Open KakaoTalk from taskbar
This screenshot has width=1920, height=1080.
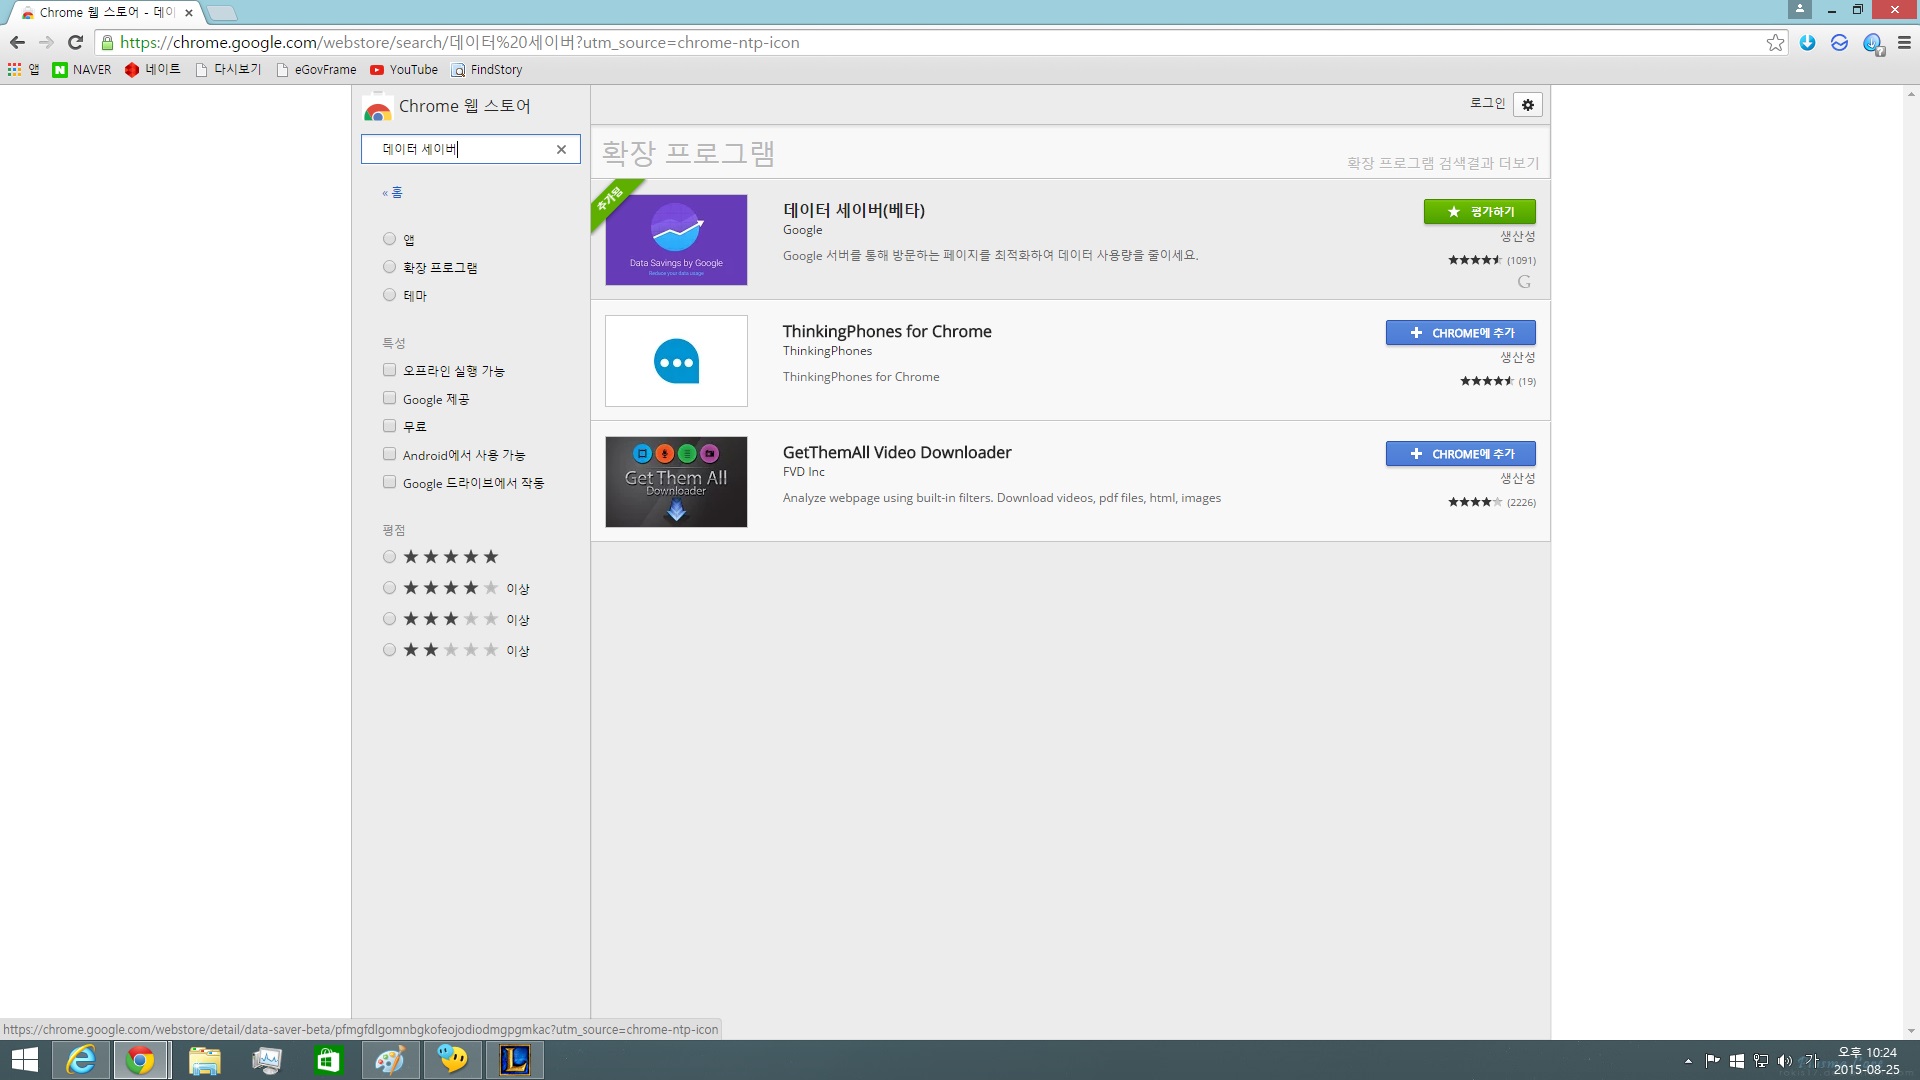[452, 1060]
